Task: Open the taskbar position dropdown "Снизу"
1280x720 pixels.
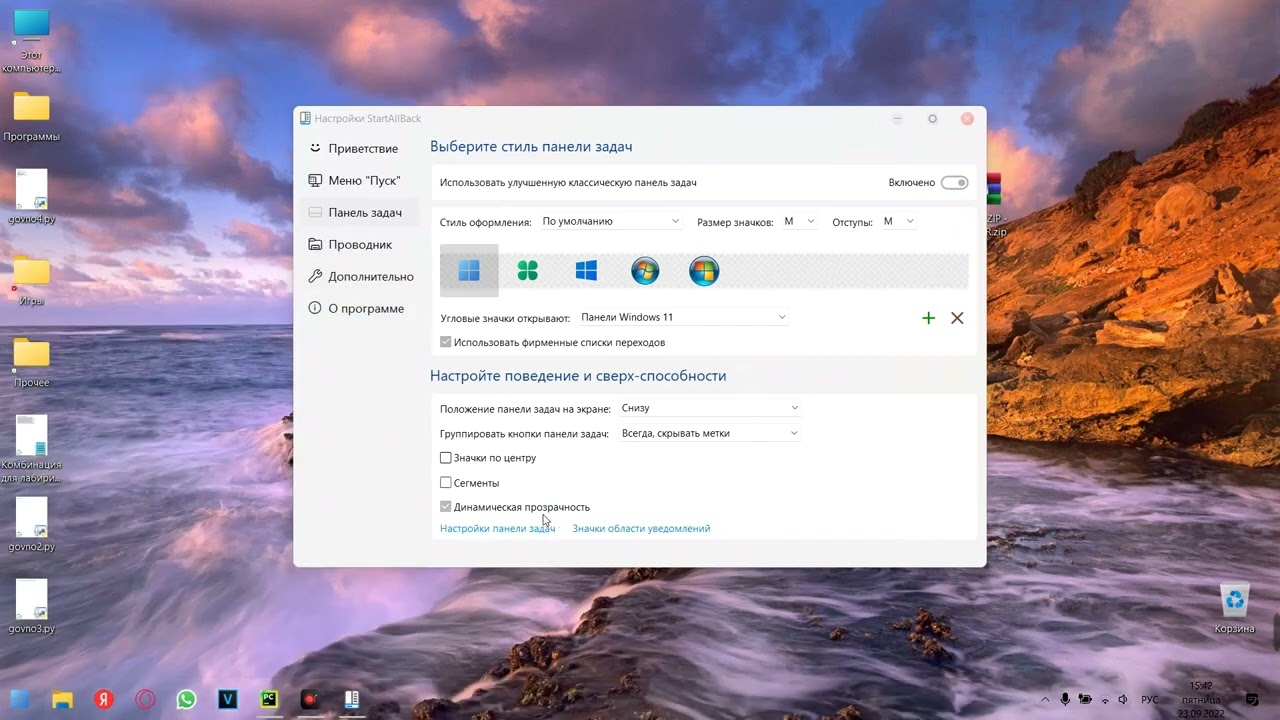Action: click(x=710, y=408)
